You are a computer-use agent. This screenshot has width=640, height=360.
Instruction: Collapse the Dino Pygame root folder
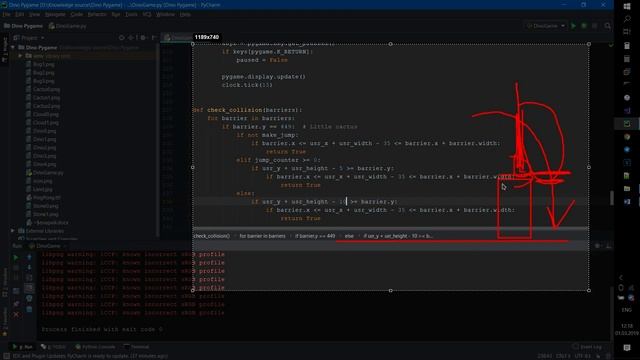coord(13,47)
